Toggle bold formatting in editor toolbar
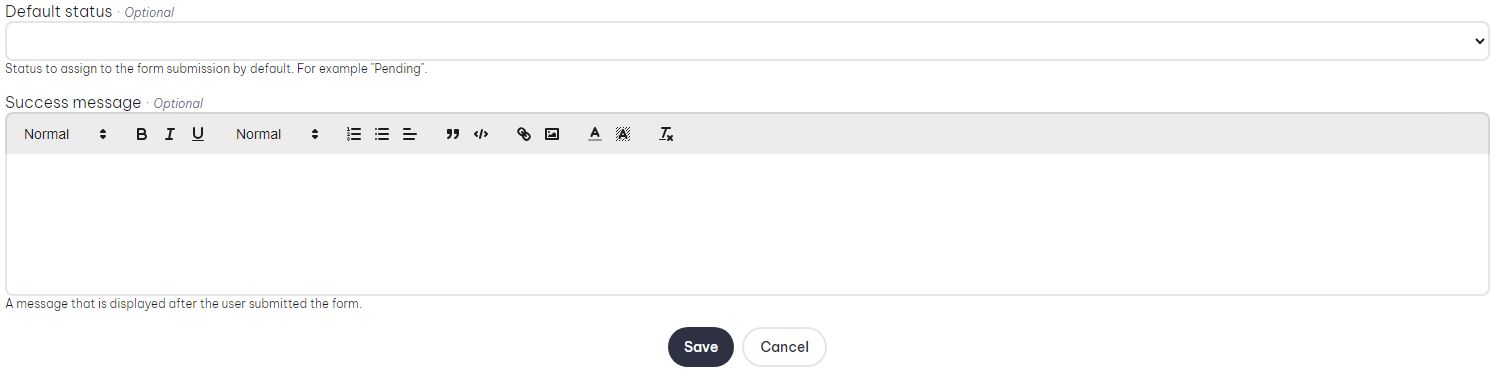The height and width of the screenshot is (377, 1504). 142,134
